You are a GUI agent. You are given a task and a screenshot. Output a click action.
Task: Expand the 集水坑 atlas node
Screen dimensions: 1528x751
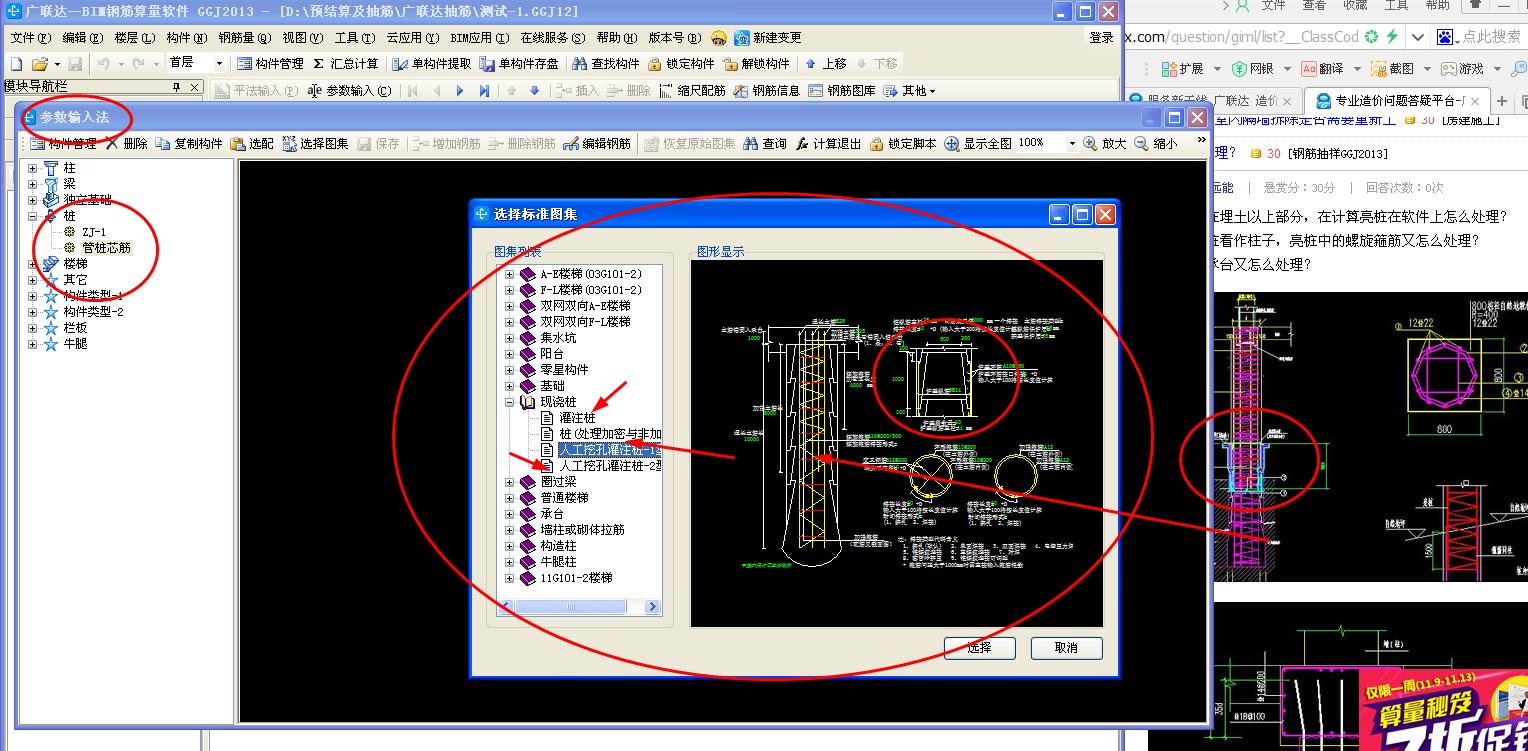click(510, 338)
